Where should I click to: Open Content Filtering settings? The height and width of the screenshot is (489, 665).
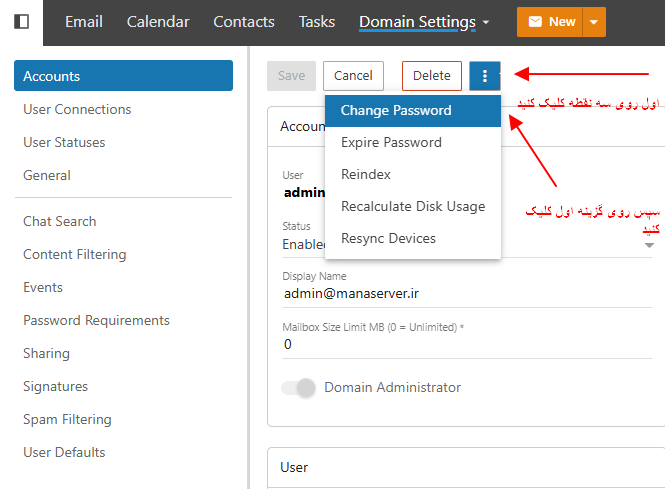coord(75,254)
